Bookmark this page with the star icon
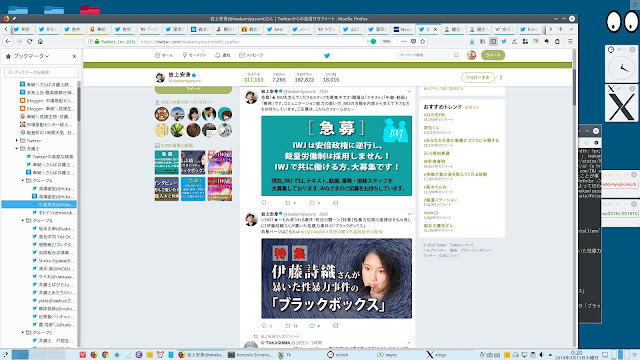The height and width of the screenshot is (360, 640). tap(422, 41)
